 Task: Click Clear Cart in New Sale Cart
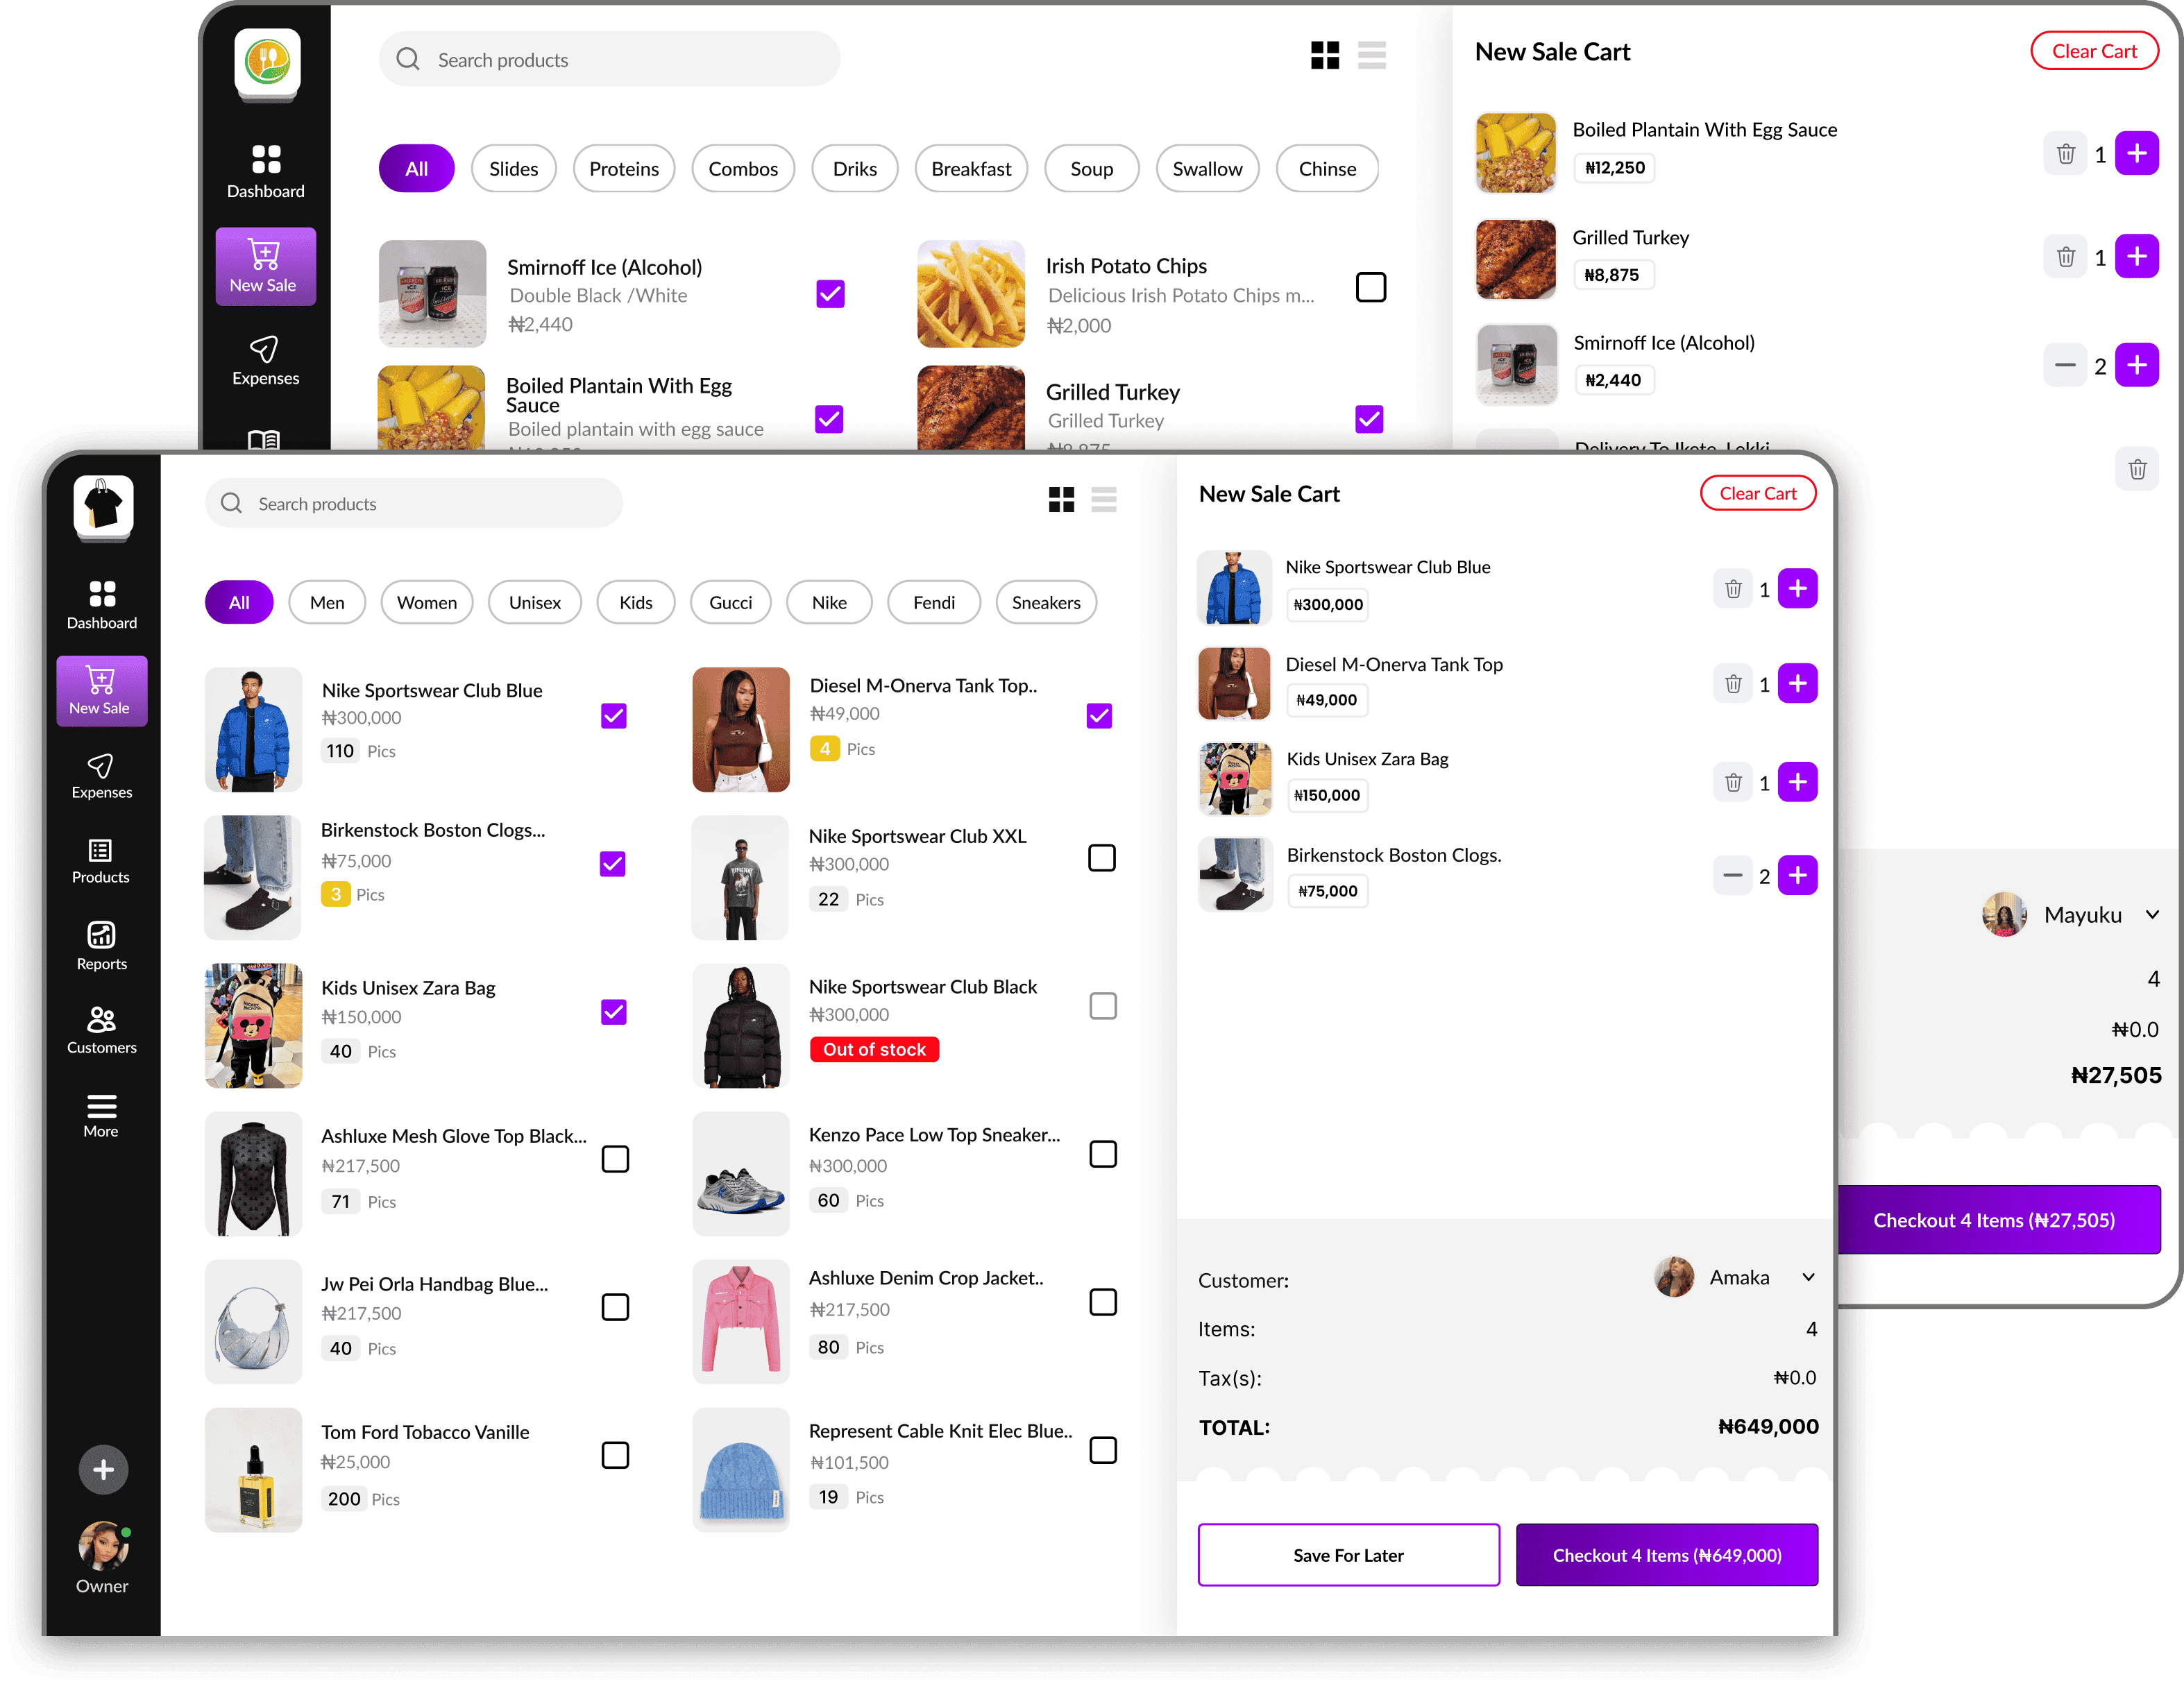point(1757,492)
